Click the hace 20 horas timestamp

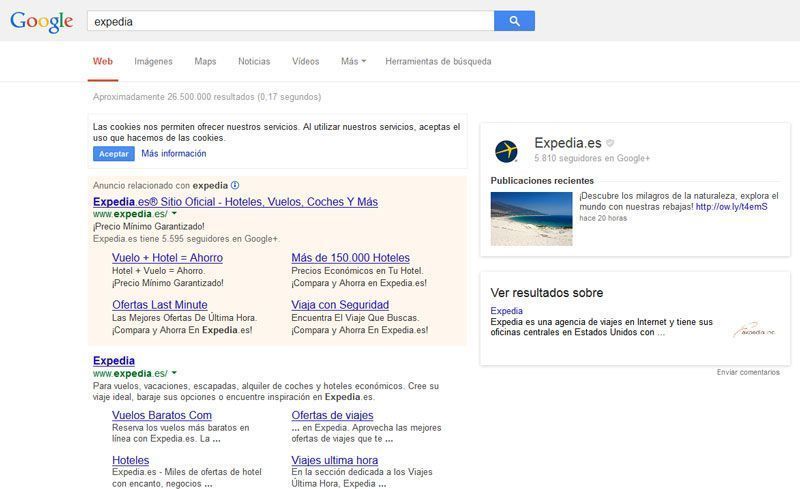pyautogui.click(x=603, y=218)
